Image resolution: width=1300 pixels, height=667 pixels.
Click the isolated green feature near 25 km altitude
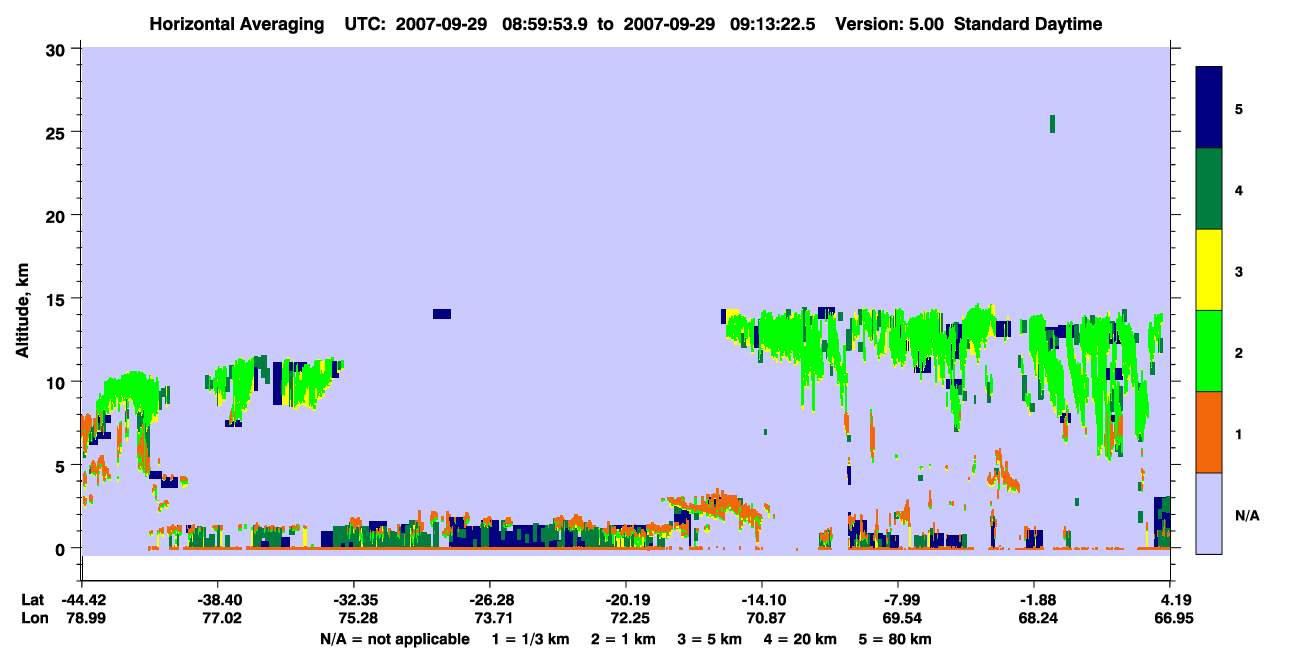point(1052,124)
